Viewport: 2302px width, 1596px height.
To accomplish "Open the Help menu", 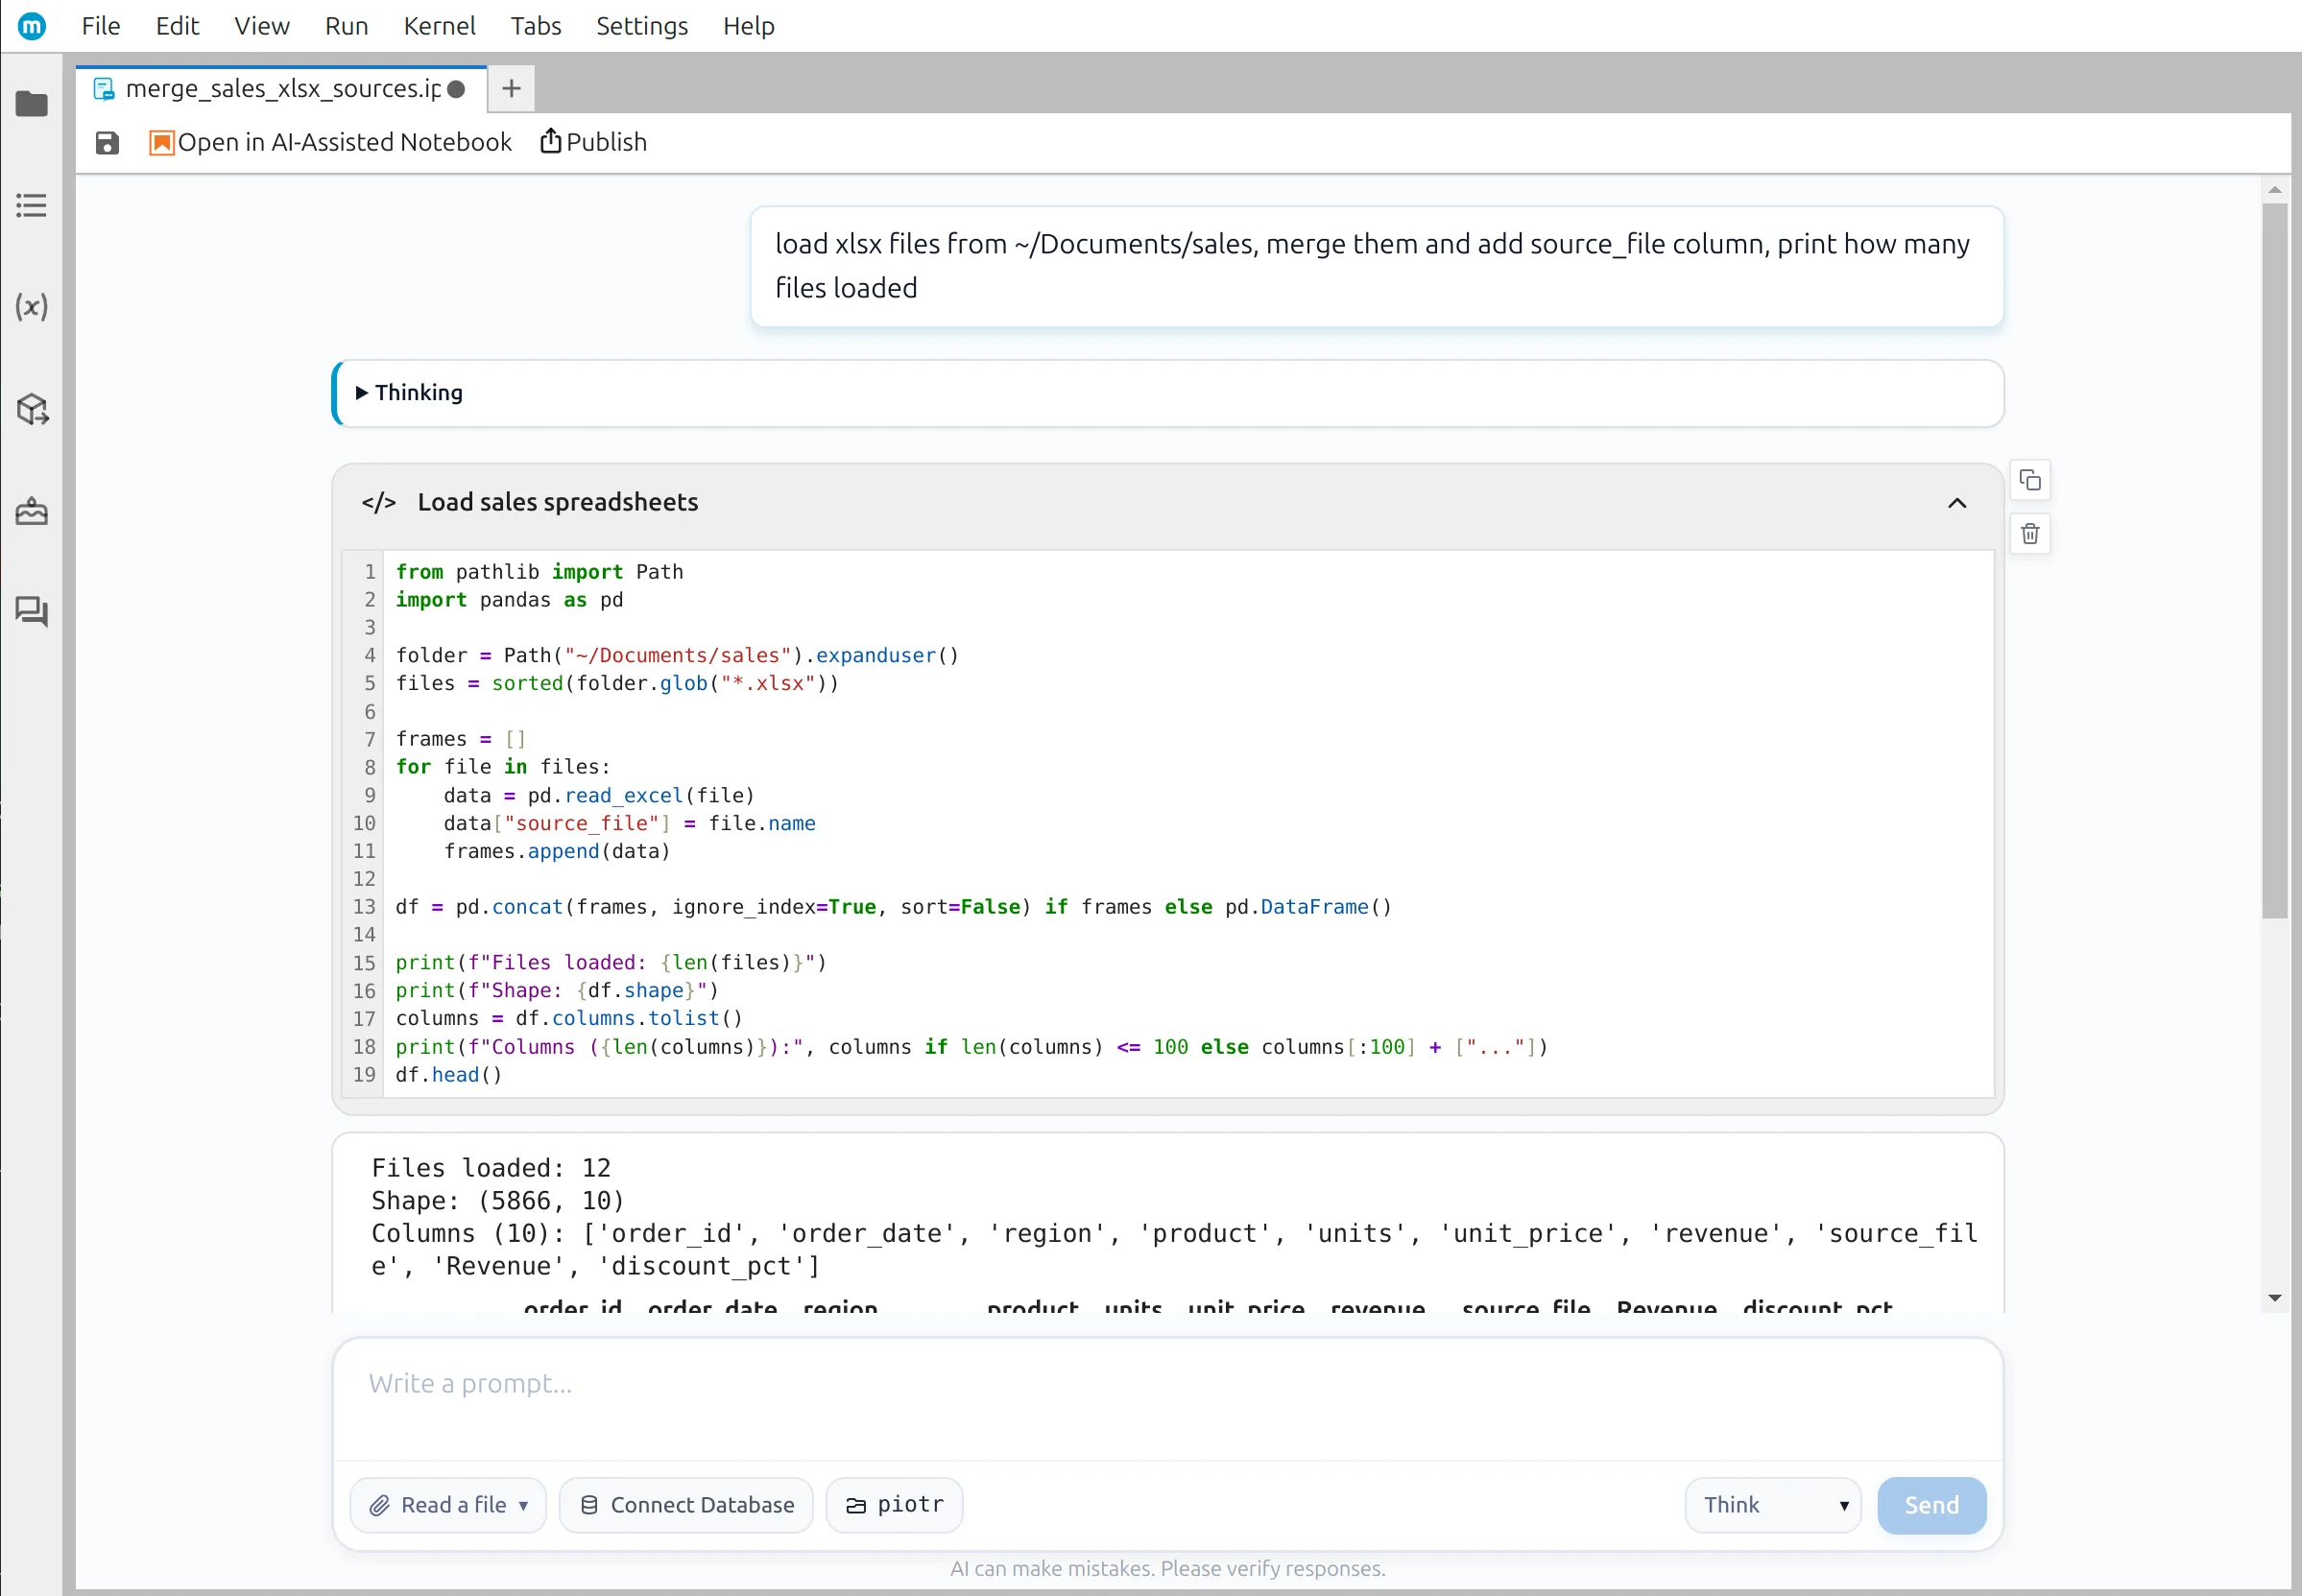I will (x=749, y=26).
